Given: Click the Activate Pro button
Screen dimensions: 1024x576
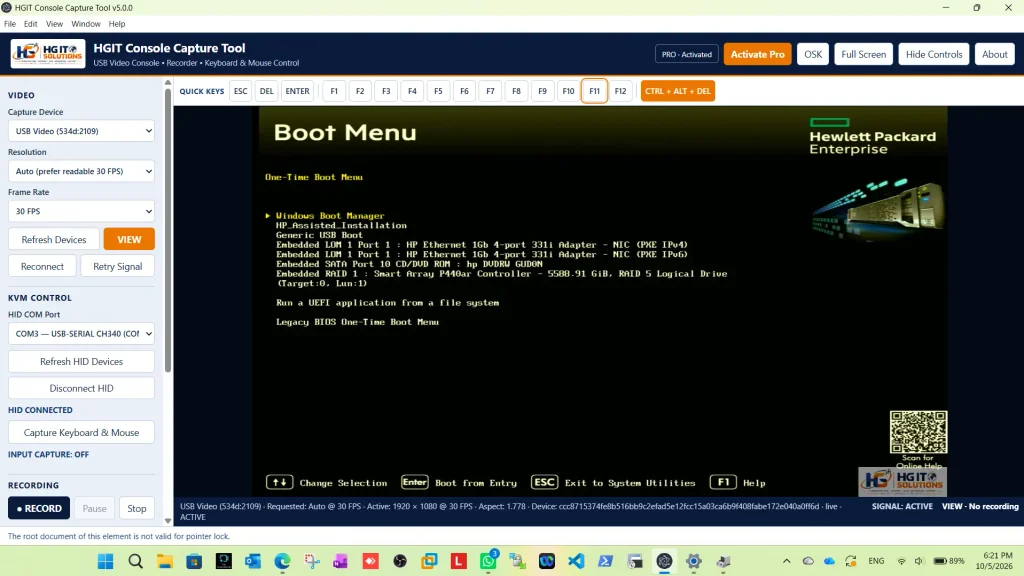Looking at the screenshot, I should click(x=758, y=54).
